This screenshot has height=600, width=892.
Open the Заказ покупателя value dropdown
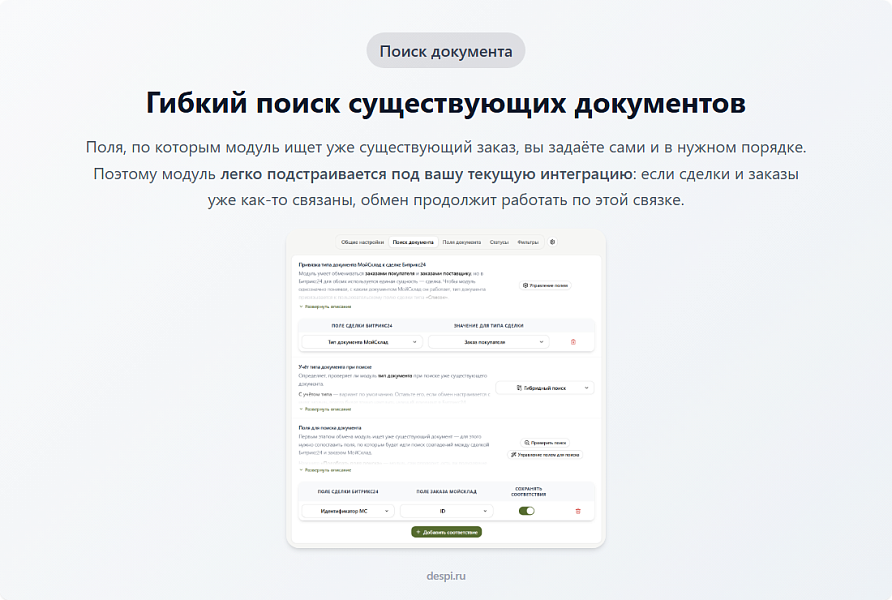(x=489, y=342)
